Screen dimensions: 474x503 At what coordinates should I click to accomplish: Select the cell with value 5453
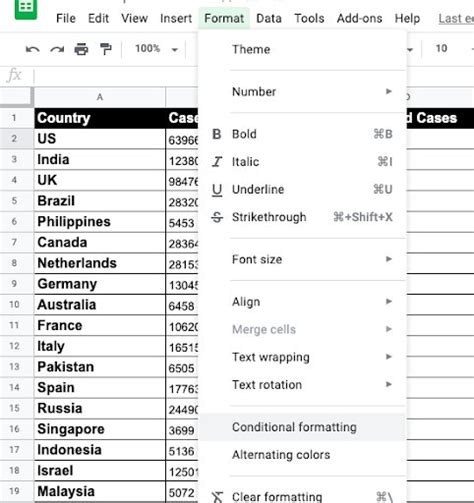[182, 222]
